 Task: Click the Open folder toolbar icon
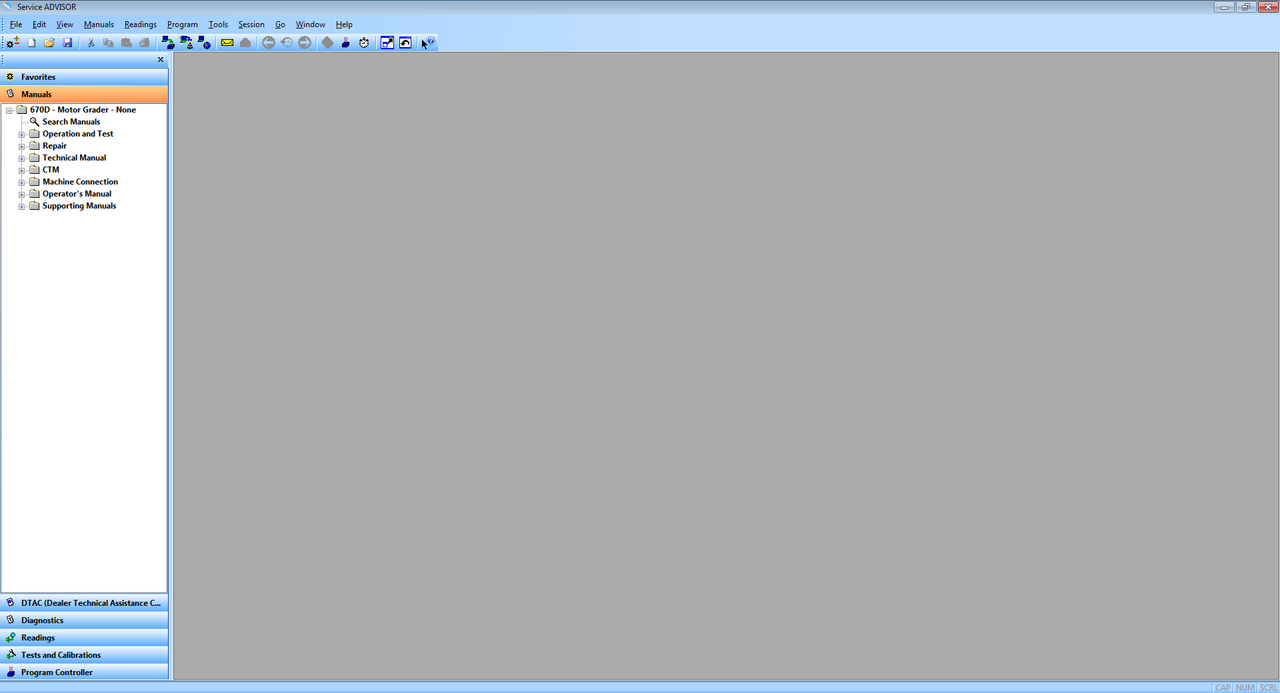(x=49, y=43)
